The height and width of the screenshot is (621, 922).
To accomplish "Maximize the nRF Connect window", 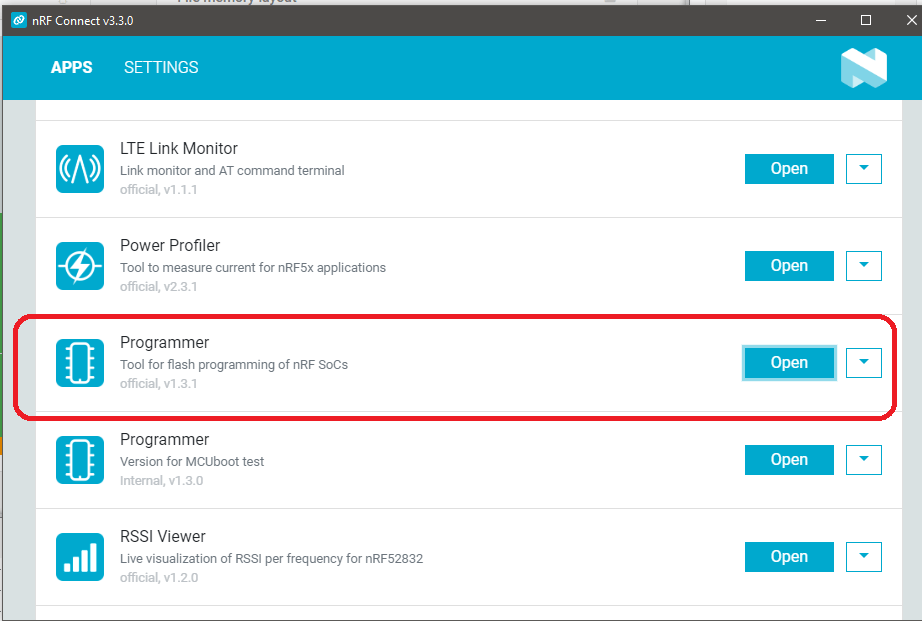I will 866,20.
